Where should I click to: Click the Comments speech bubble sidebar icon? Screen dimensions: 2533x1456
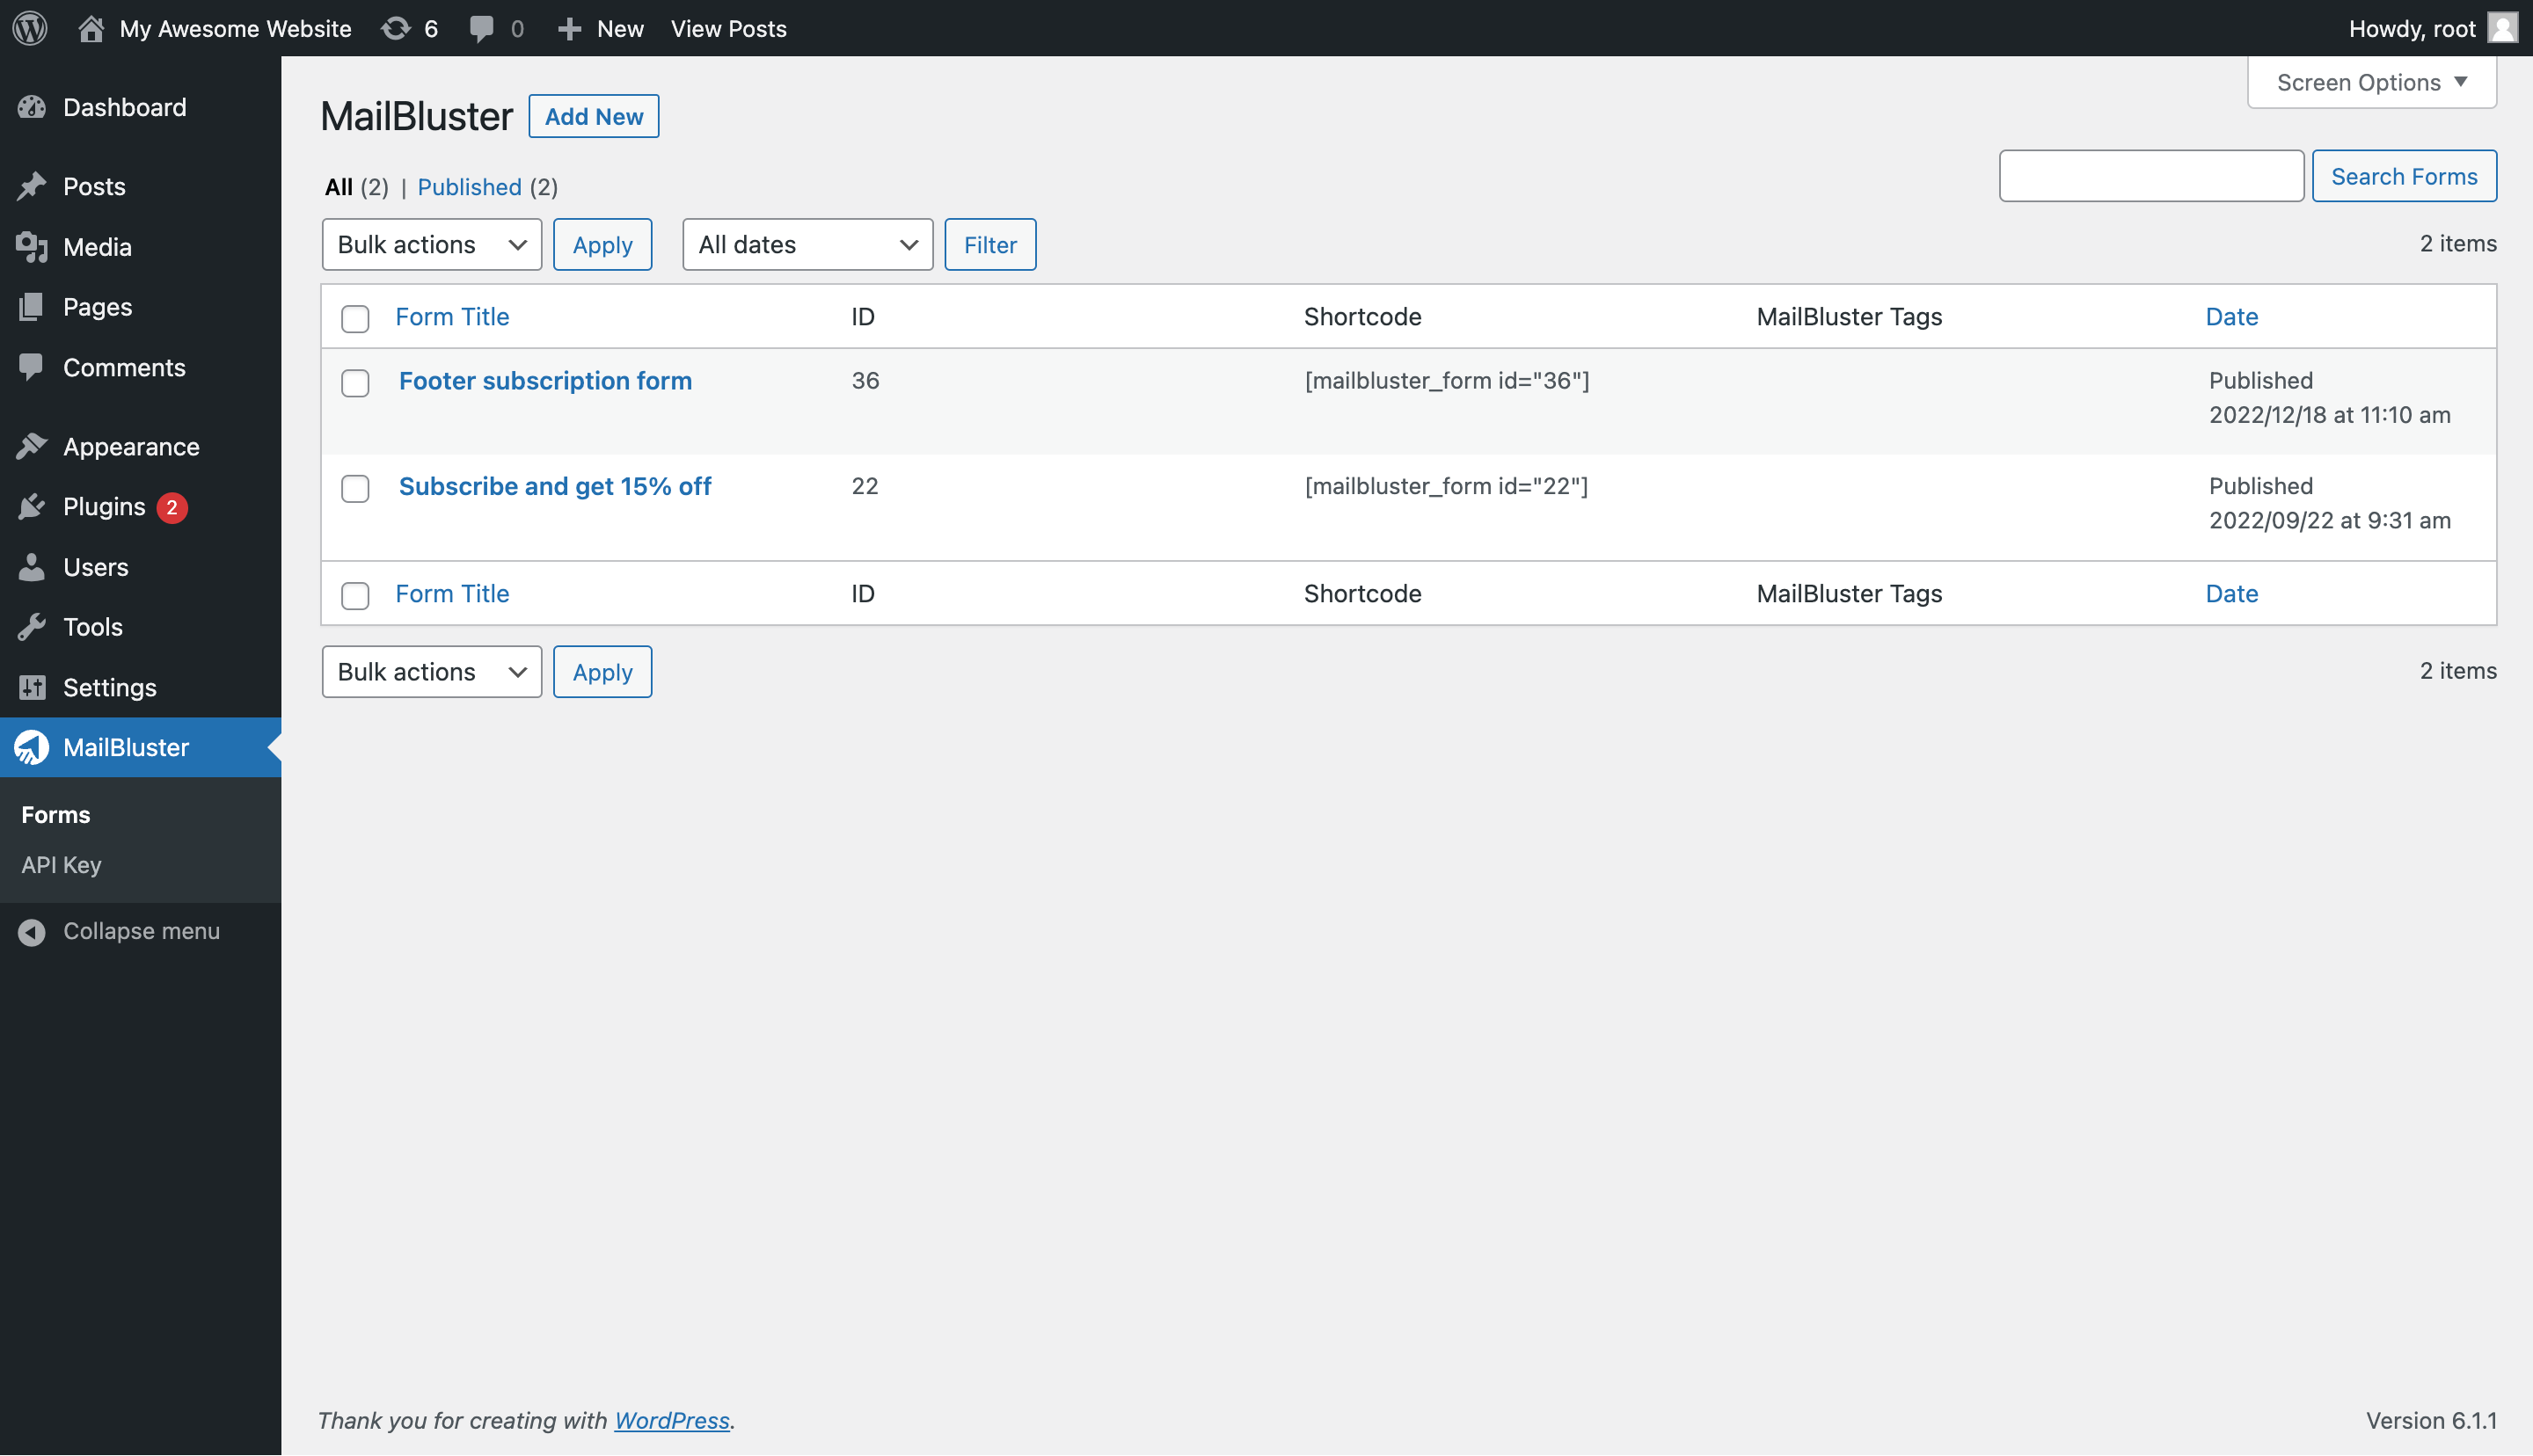[32, 367]
